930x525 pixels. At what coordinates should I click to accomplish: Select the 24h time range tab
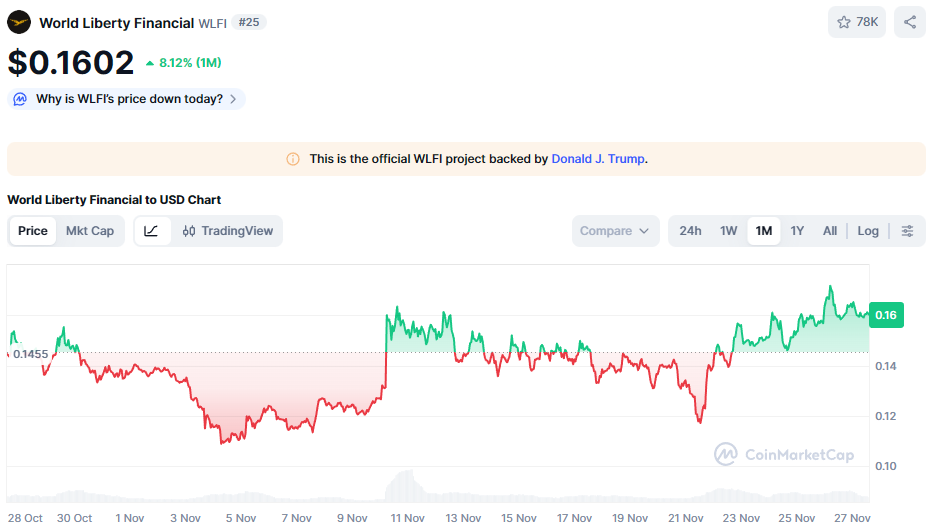690,231
